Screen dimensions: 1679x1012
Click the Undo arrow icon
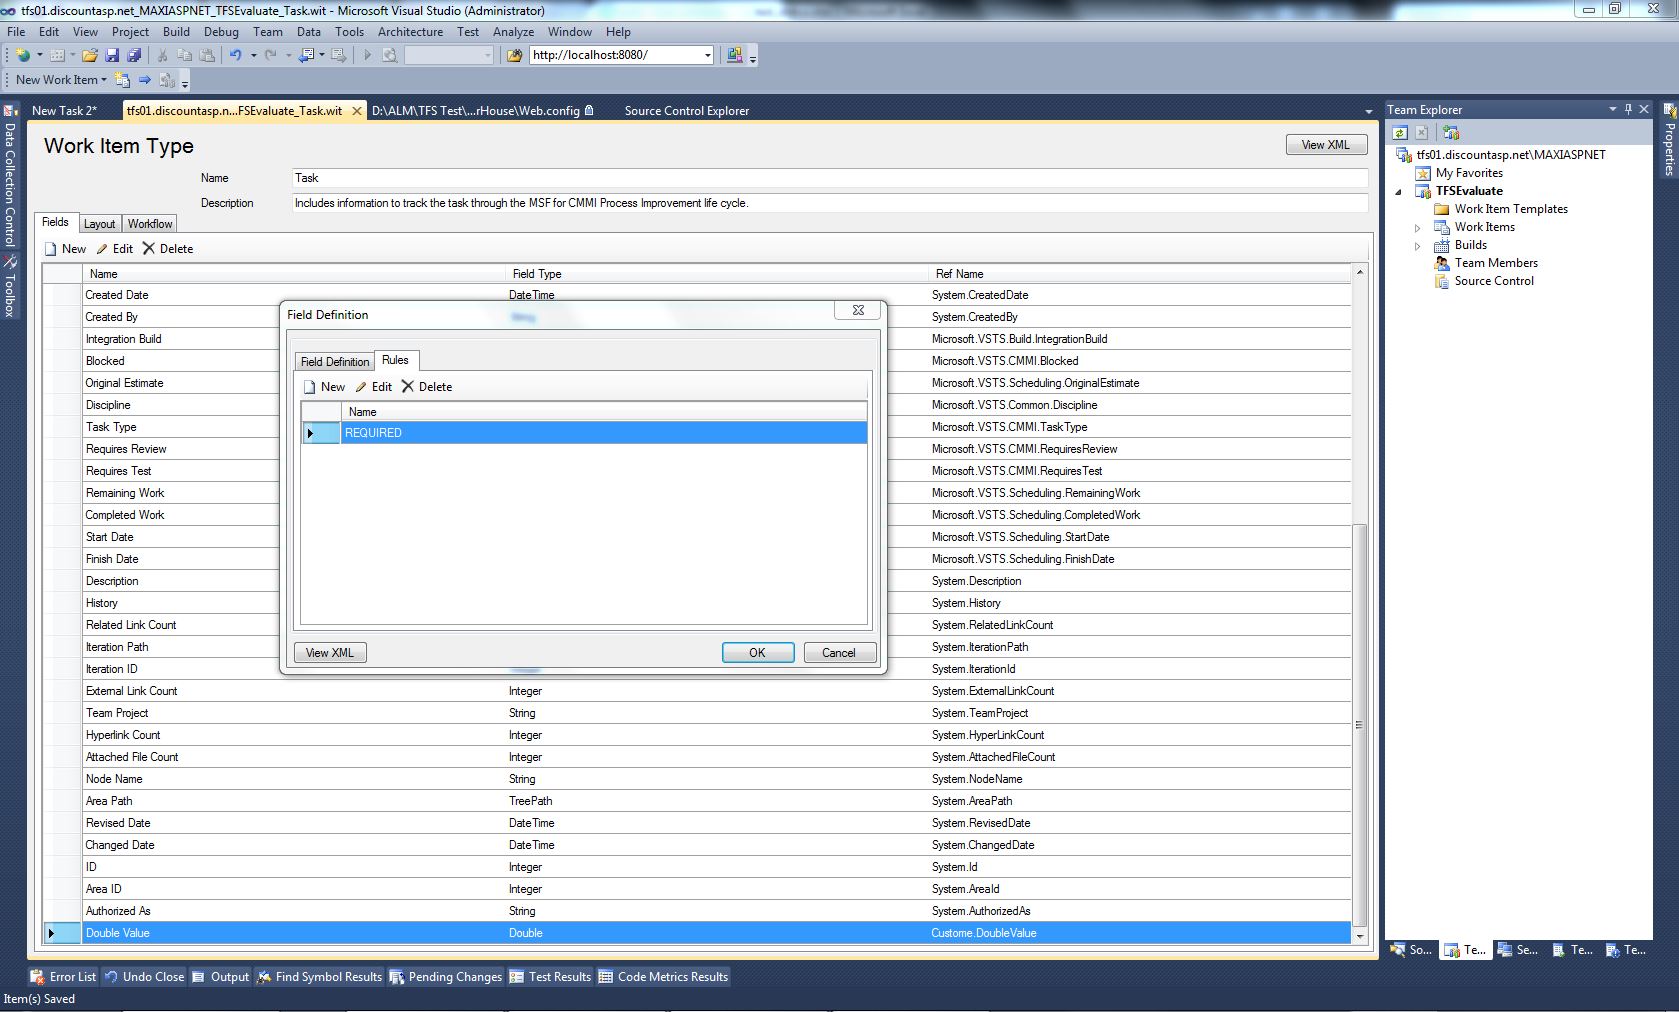click(235, 55)
